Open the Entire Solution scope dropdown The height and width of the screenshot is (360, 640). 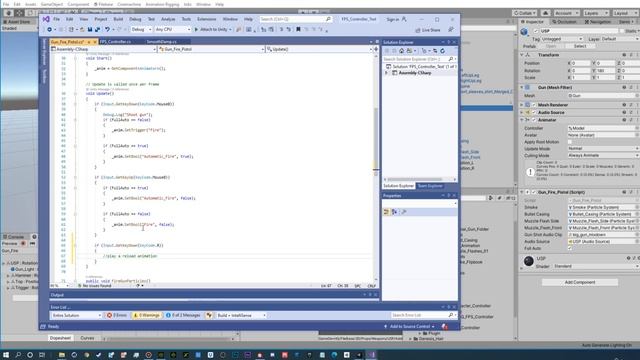(x=76, y=316)
